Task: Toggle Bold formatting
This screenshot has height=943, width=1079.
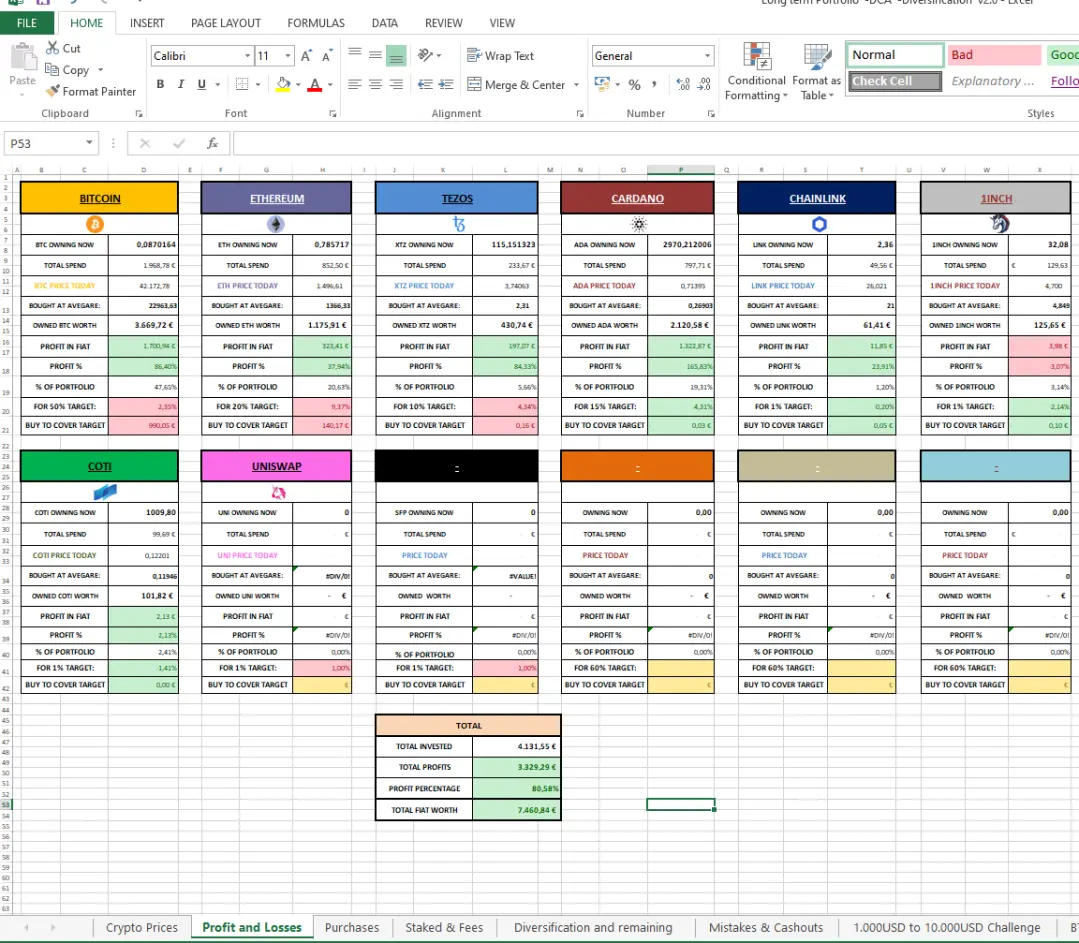Action: 160,84
